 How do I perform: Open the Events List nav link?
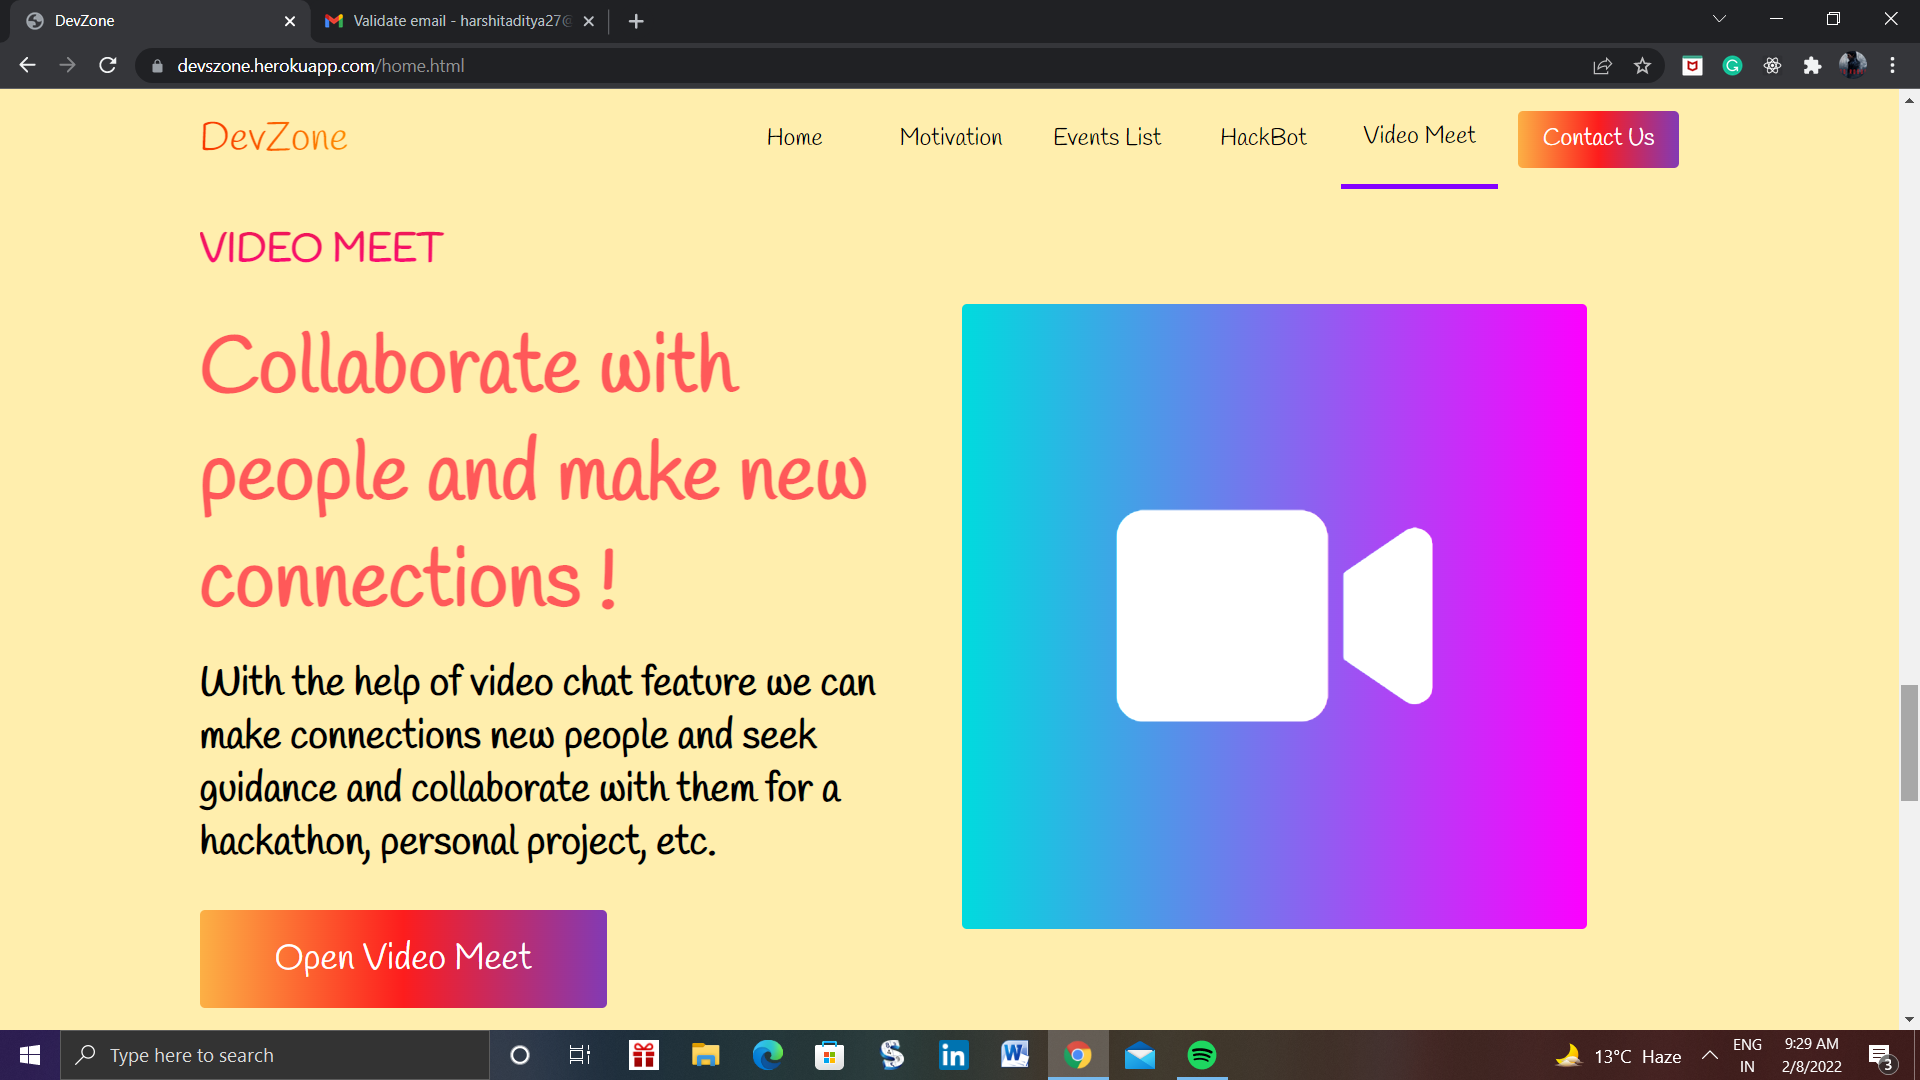(1106, 138)
